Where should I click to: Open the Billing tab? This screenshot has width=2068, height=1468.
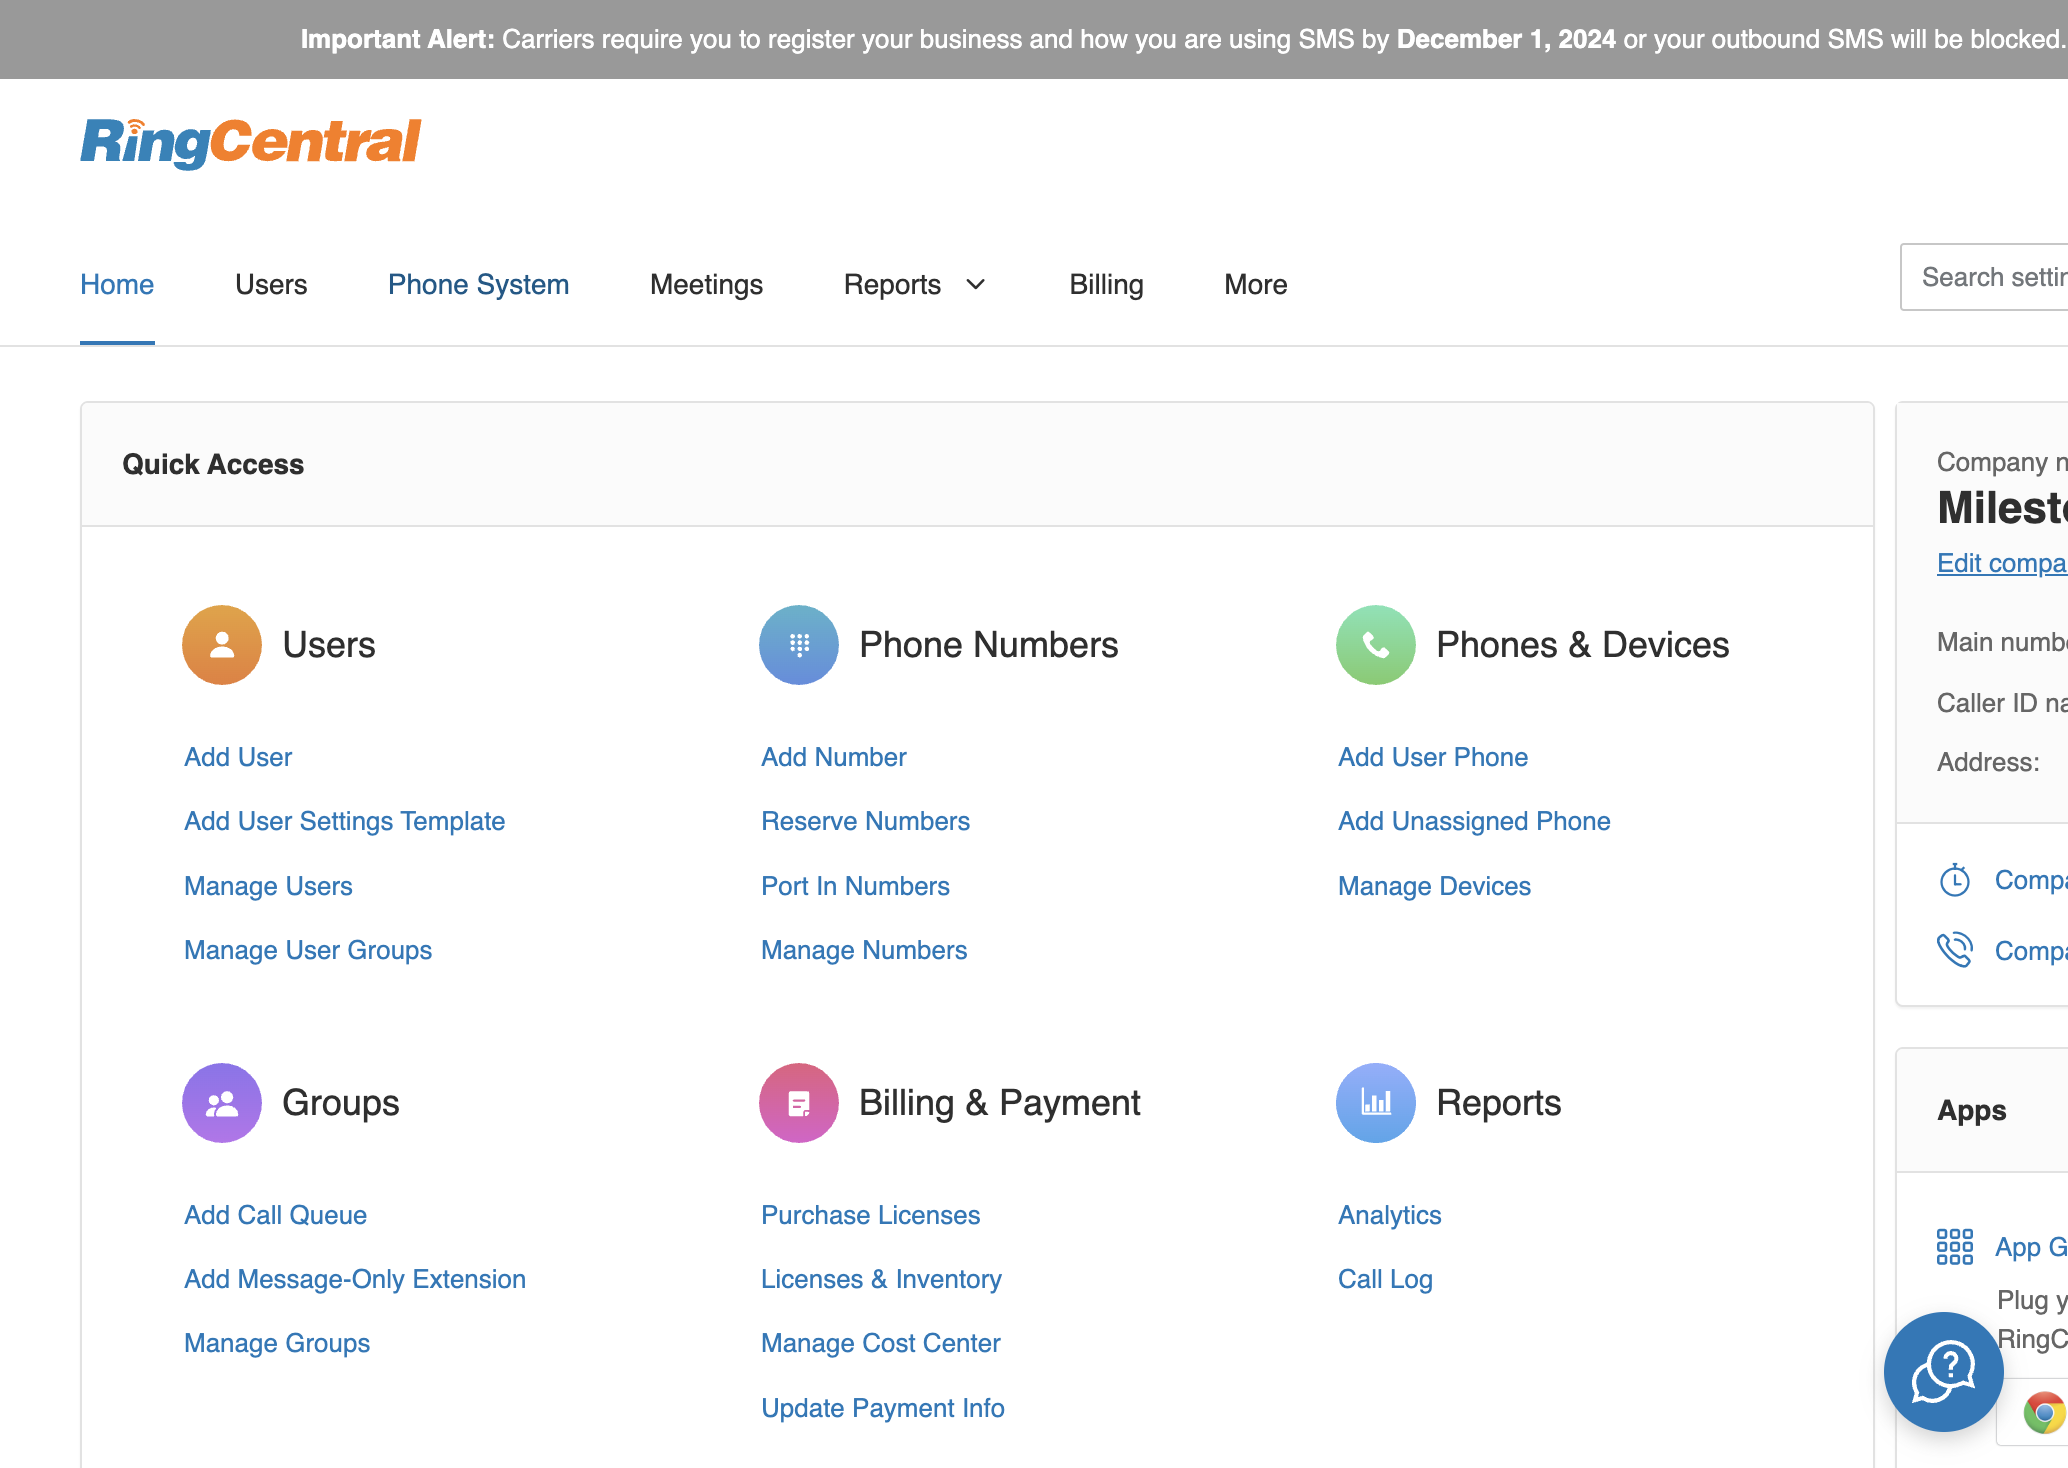pos(1106,285)
